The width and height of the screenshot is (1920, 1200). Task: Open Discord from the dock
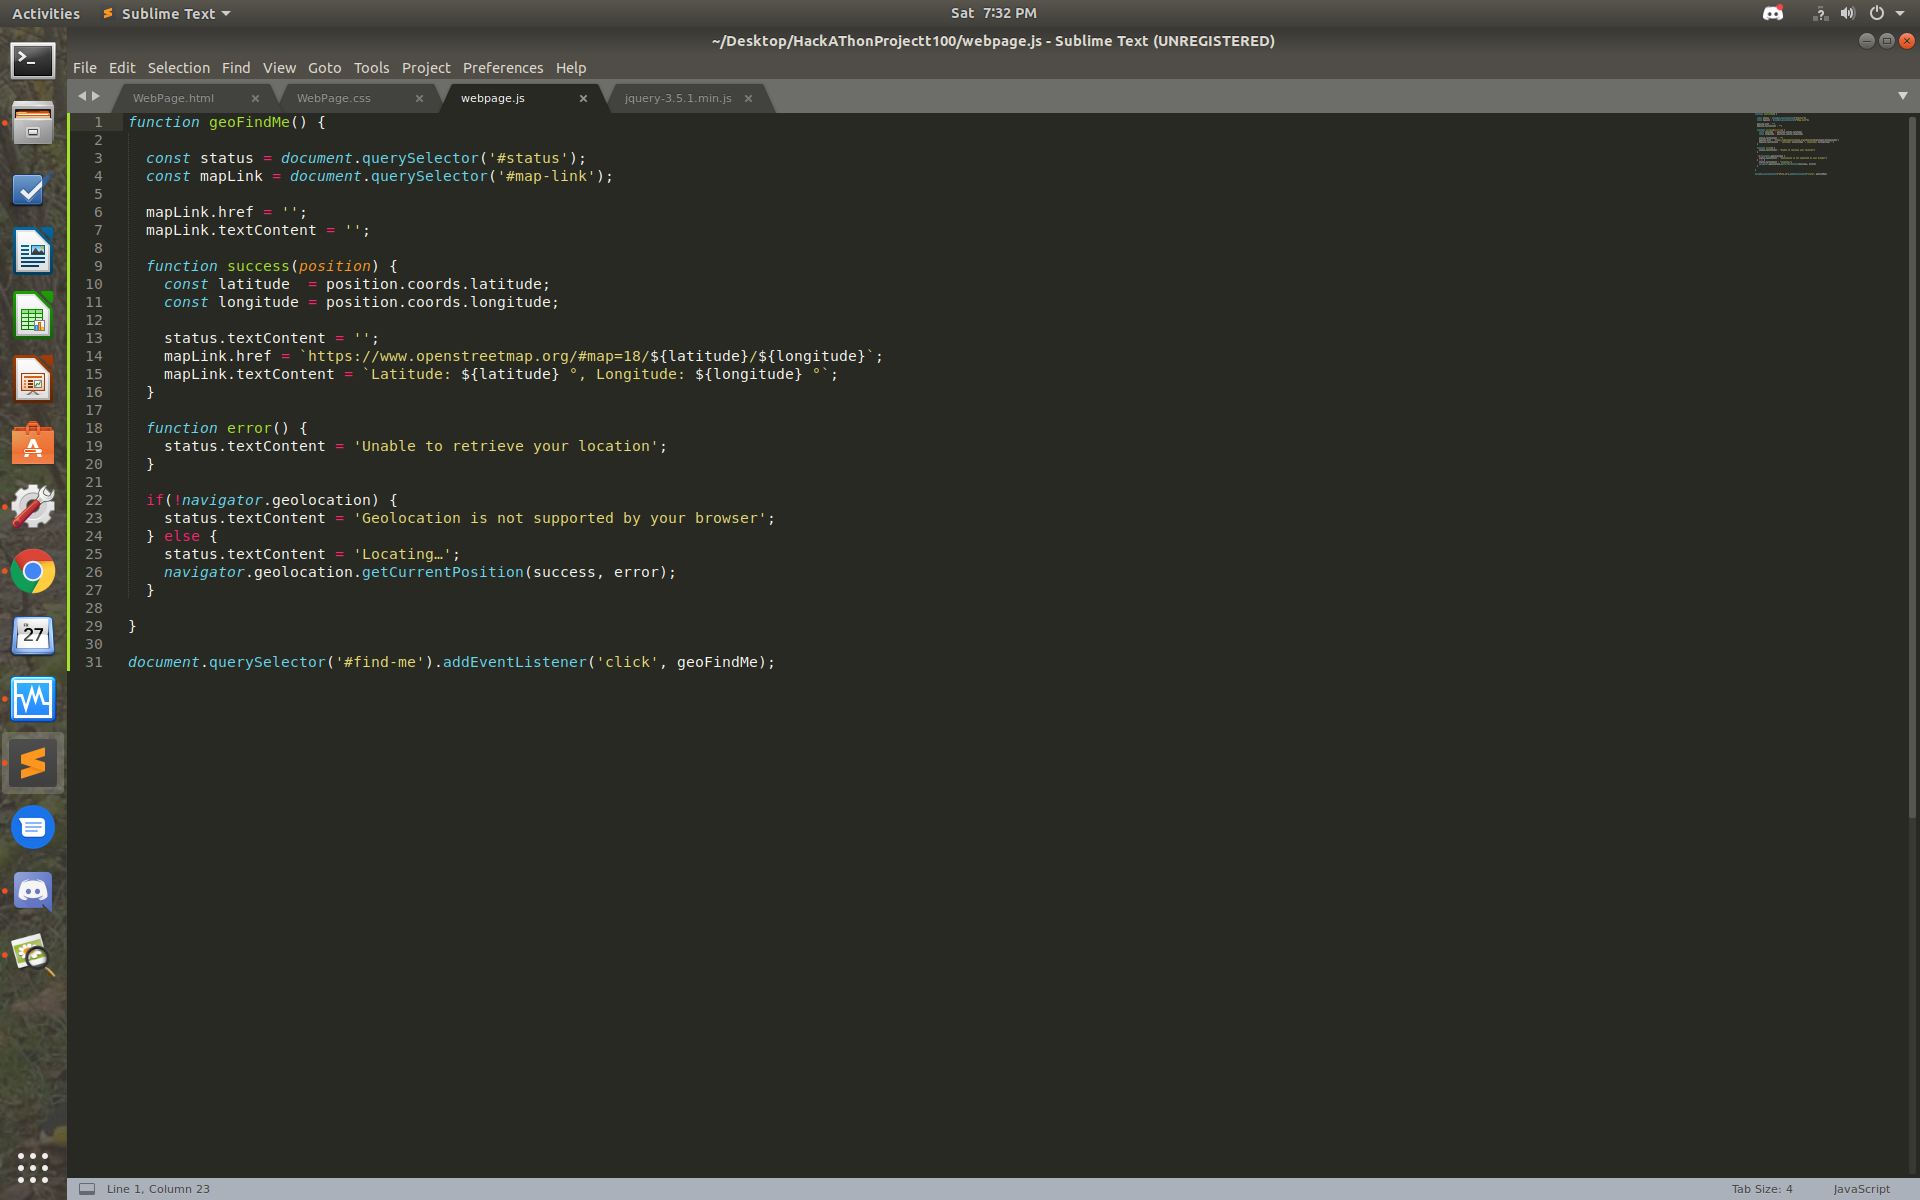tap(33, 891)
